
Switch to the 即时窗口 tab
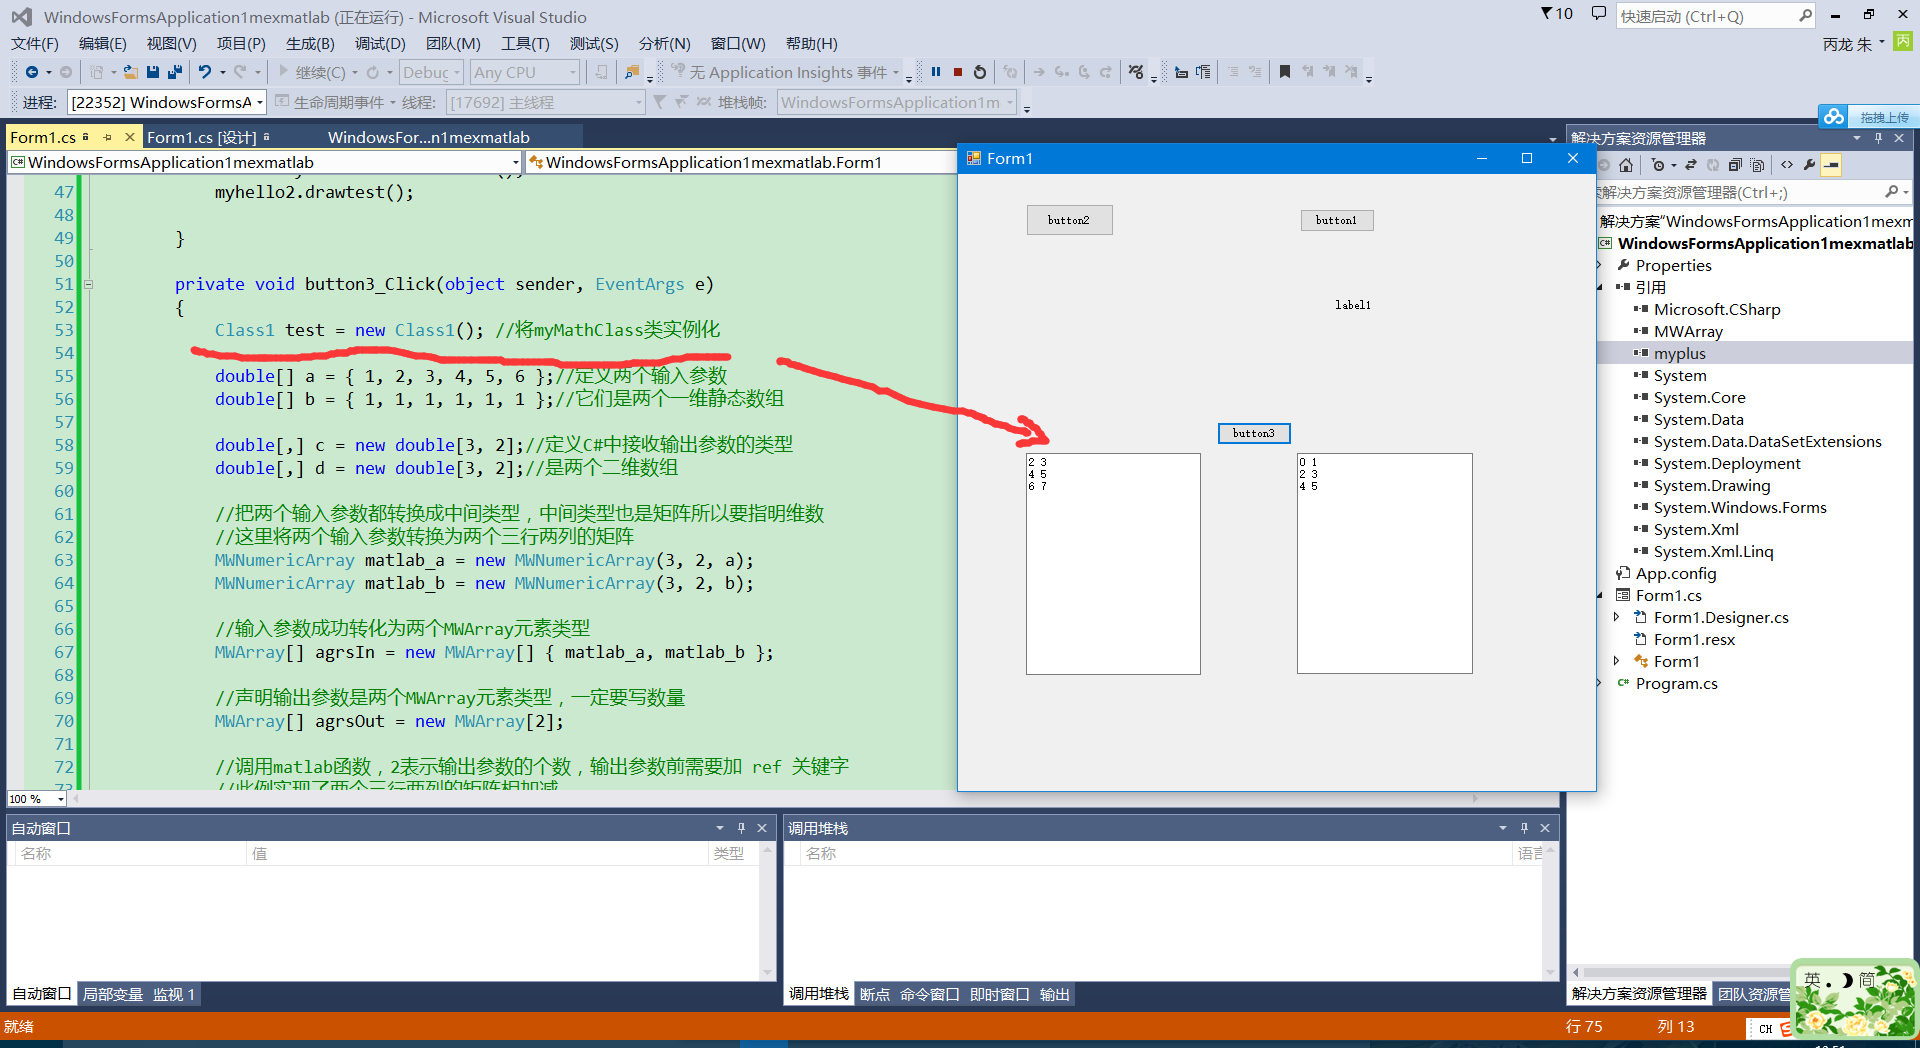pos(999,994)
